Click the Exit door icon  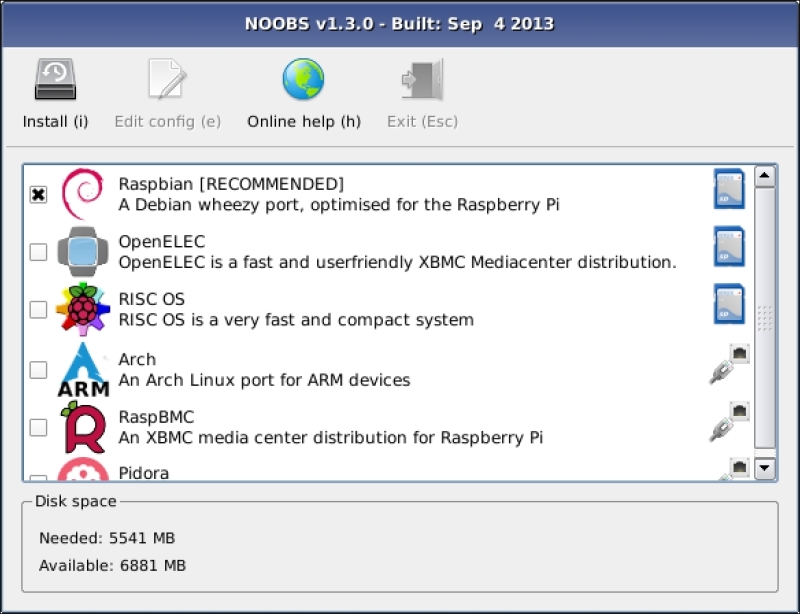422,79
